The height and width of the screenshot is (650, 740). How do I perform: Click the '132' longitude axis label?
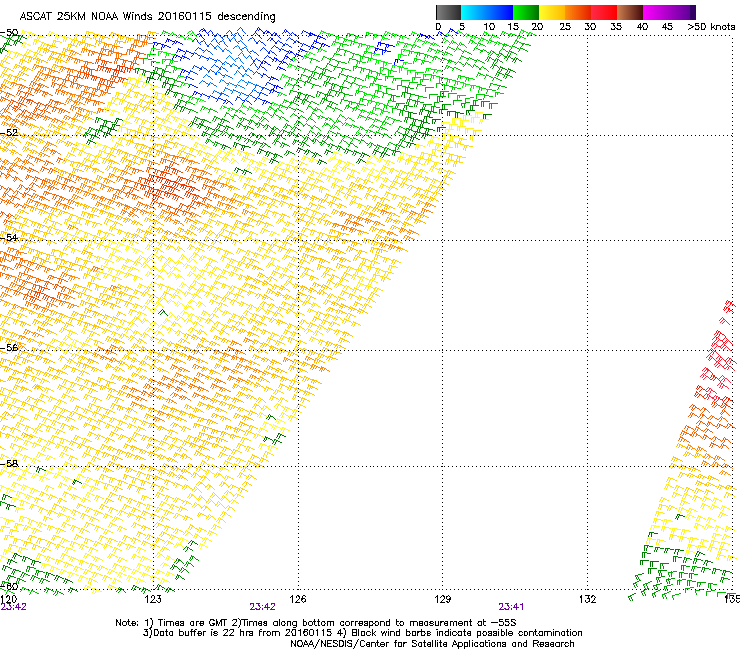588,599
